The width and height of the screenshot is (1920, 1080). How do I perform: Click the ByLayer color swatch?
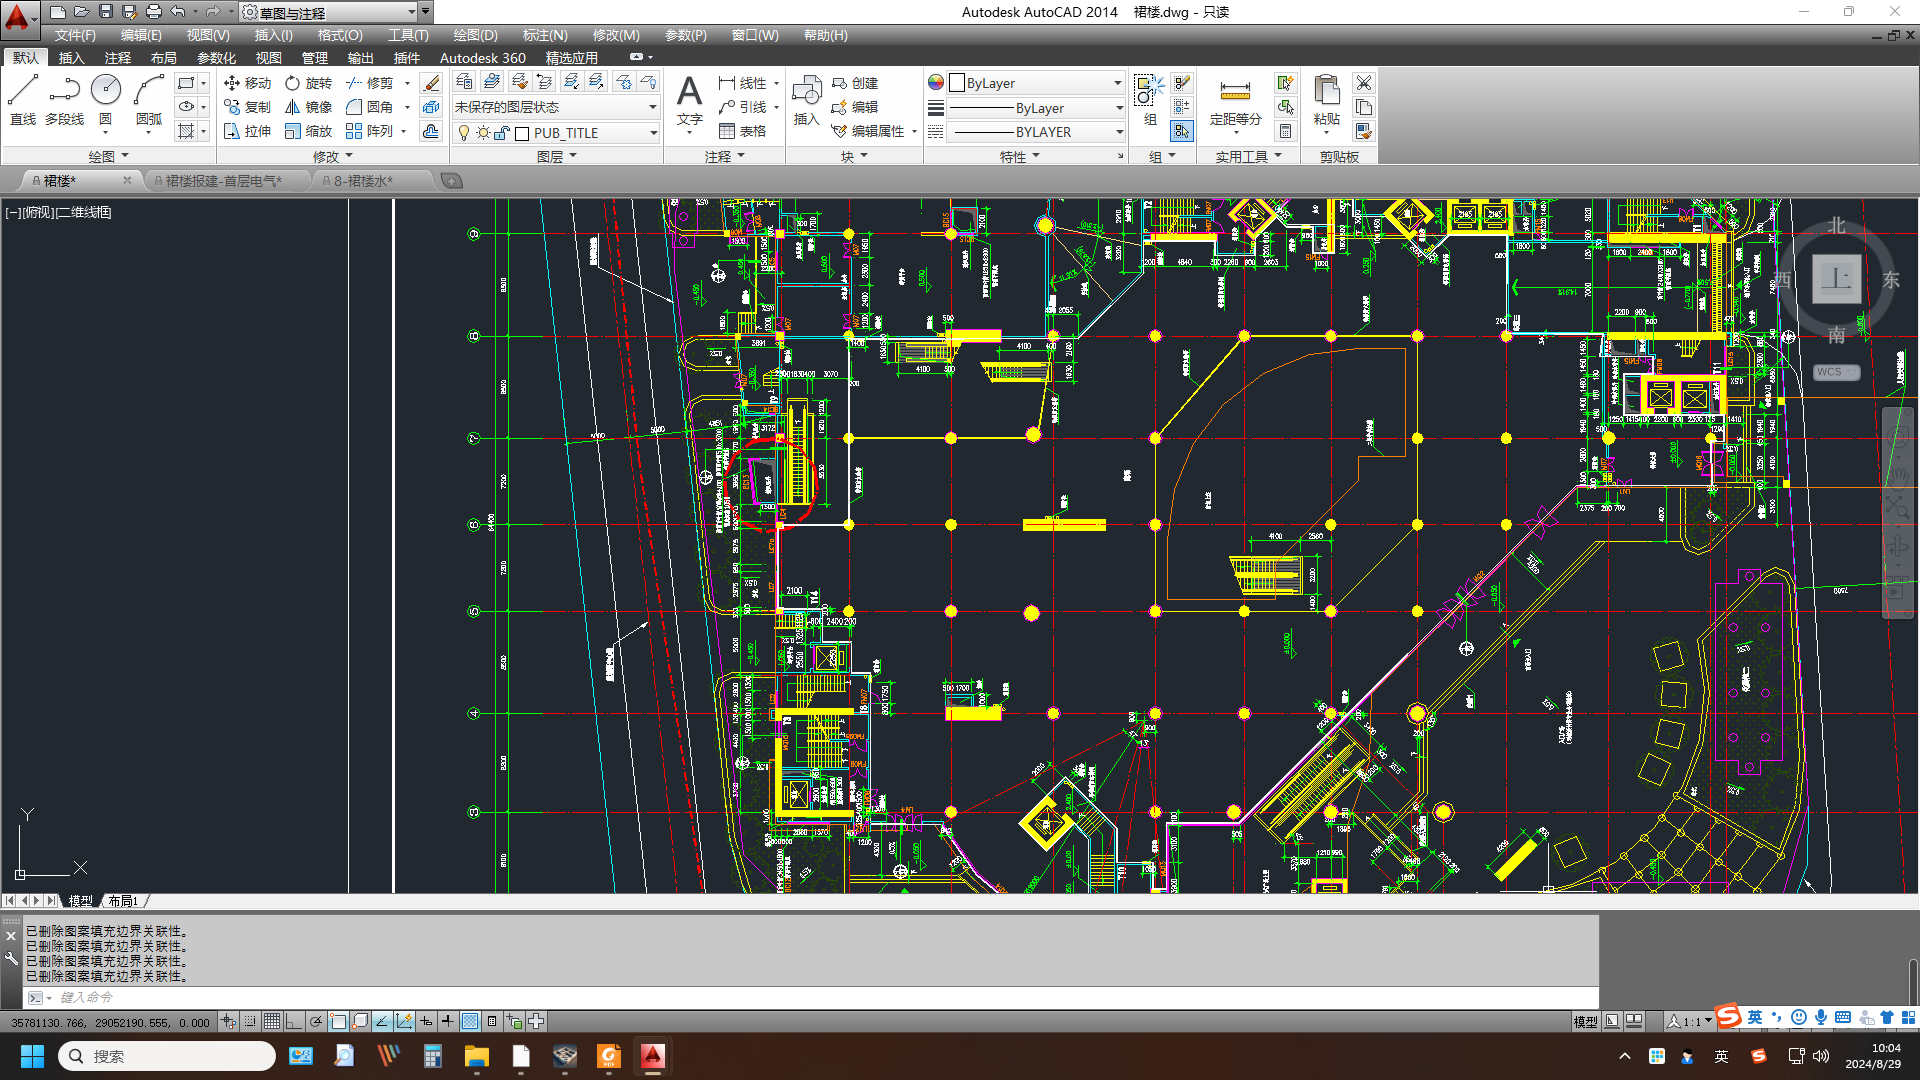[957, 83]
